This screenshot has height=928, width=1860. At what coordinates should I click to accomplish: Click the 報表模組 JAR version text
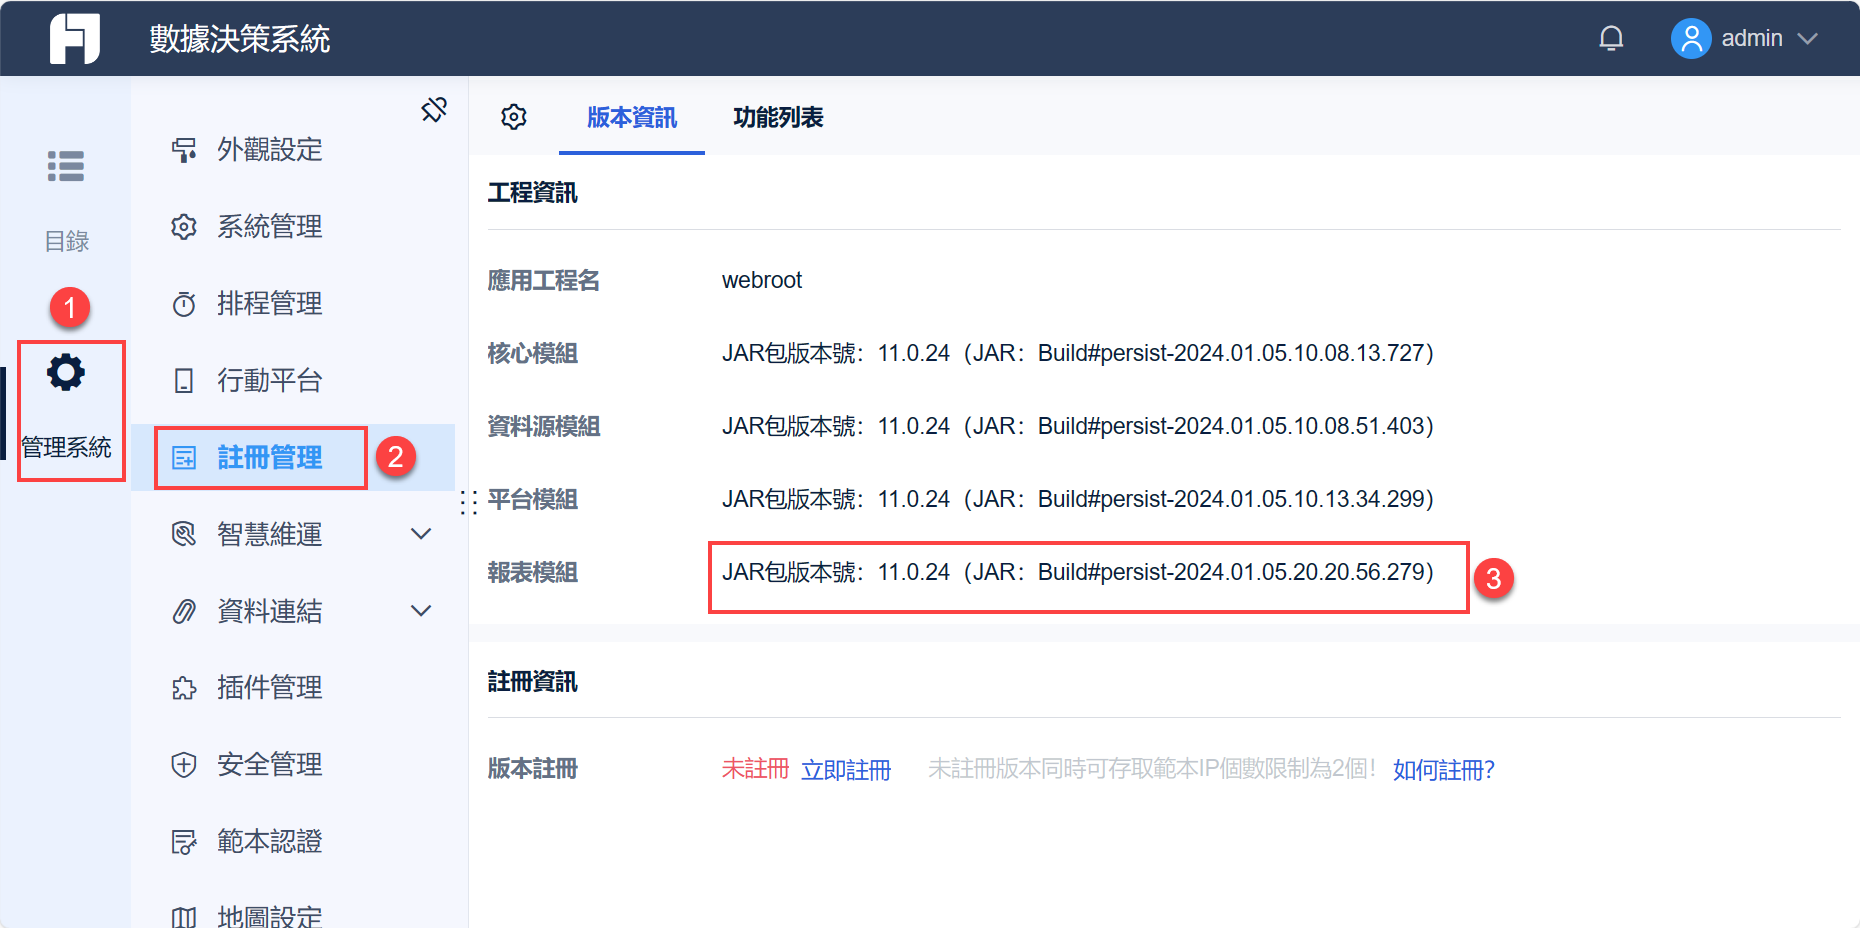[1078, 572]
